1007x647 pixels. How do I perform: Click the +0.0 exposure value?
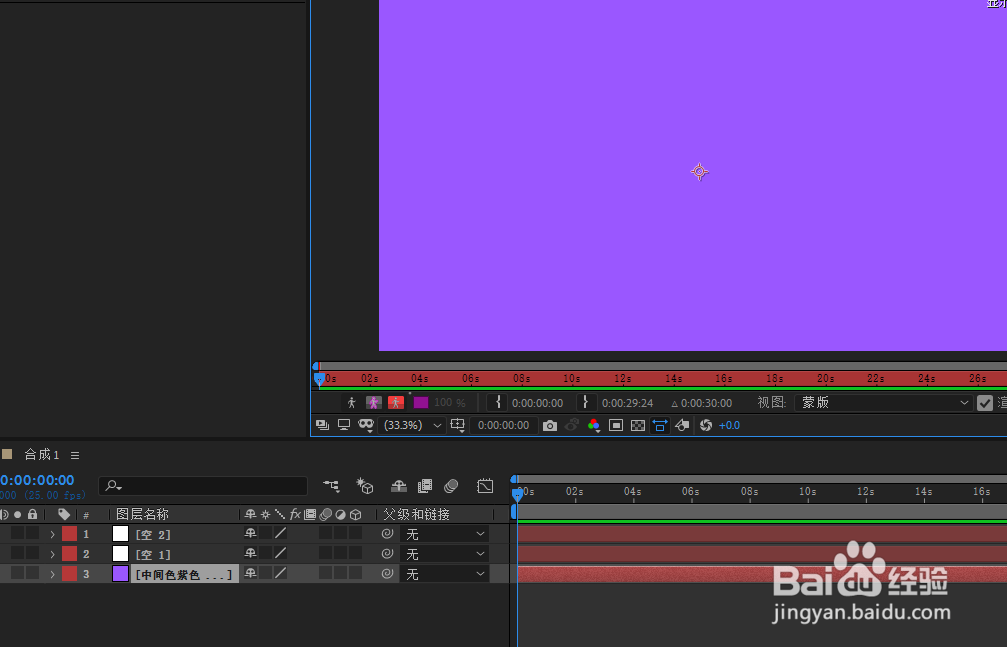tap(730, 425)
